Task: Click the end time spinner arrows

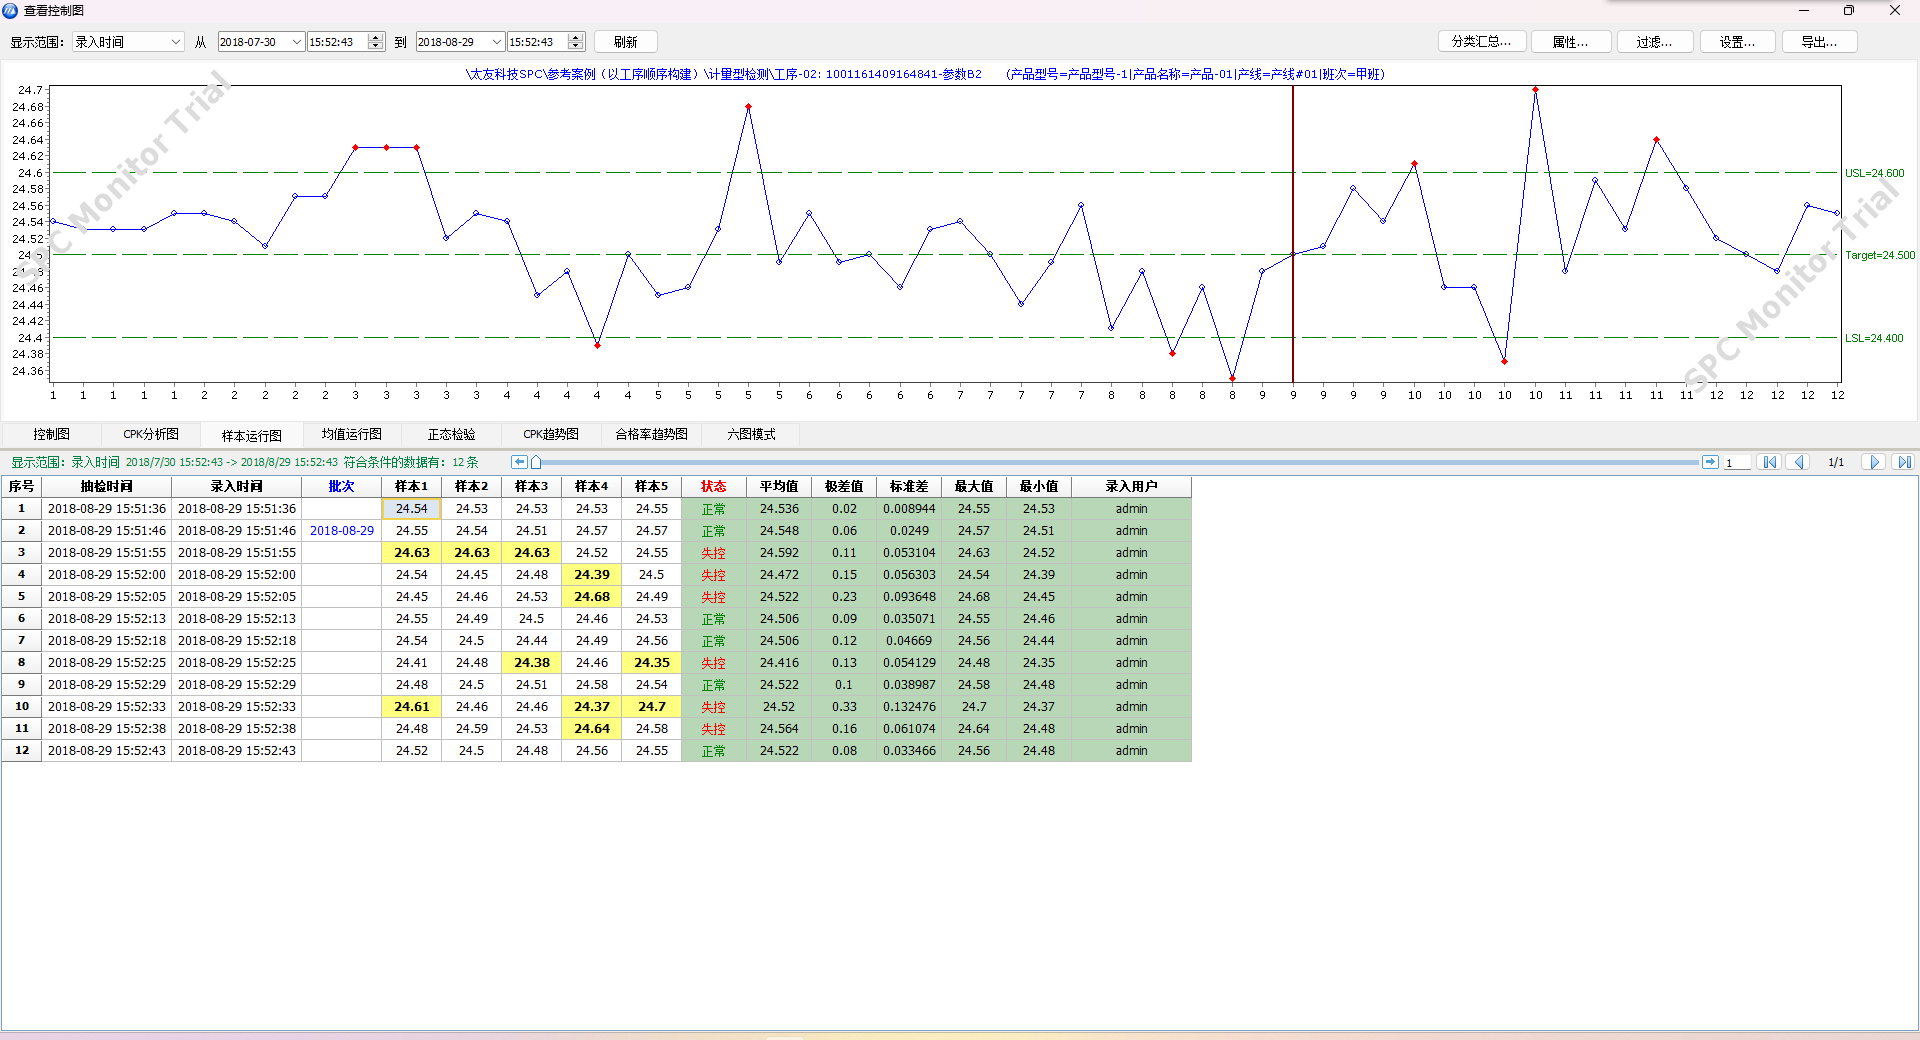Action: click(576, 42)
